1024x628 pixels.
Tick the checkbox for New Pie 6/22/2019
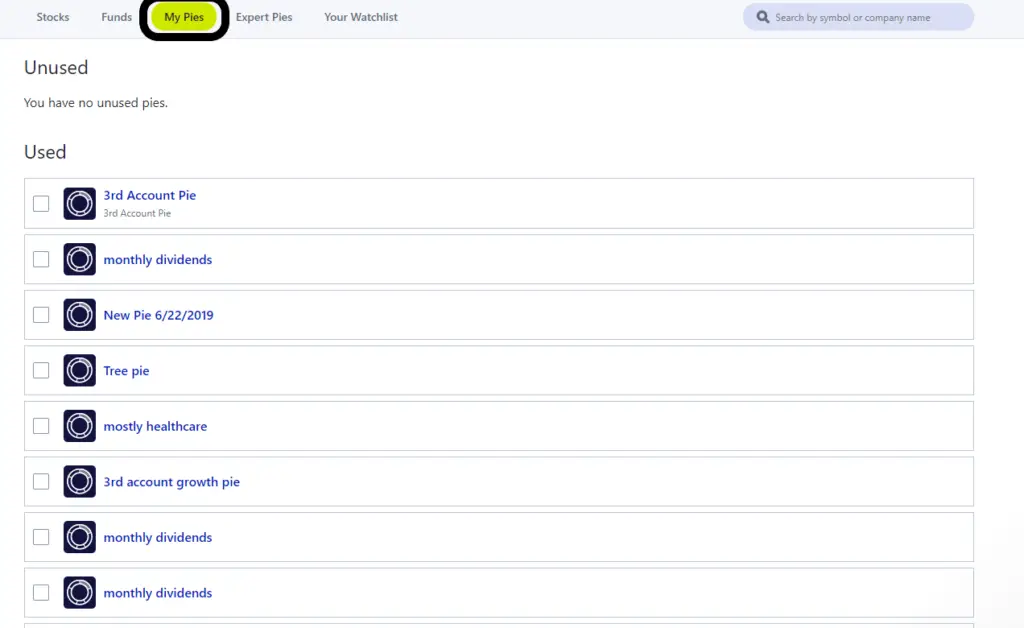pyautogui.click(x=41, y=315)
